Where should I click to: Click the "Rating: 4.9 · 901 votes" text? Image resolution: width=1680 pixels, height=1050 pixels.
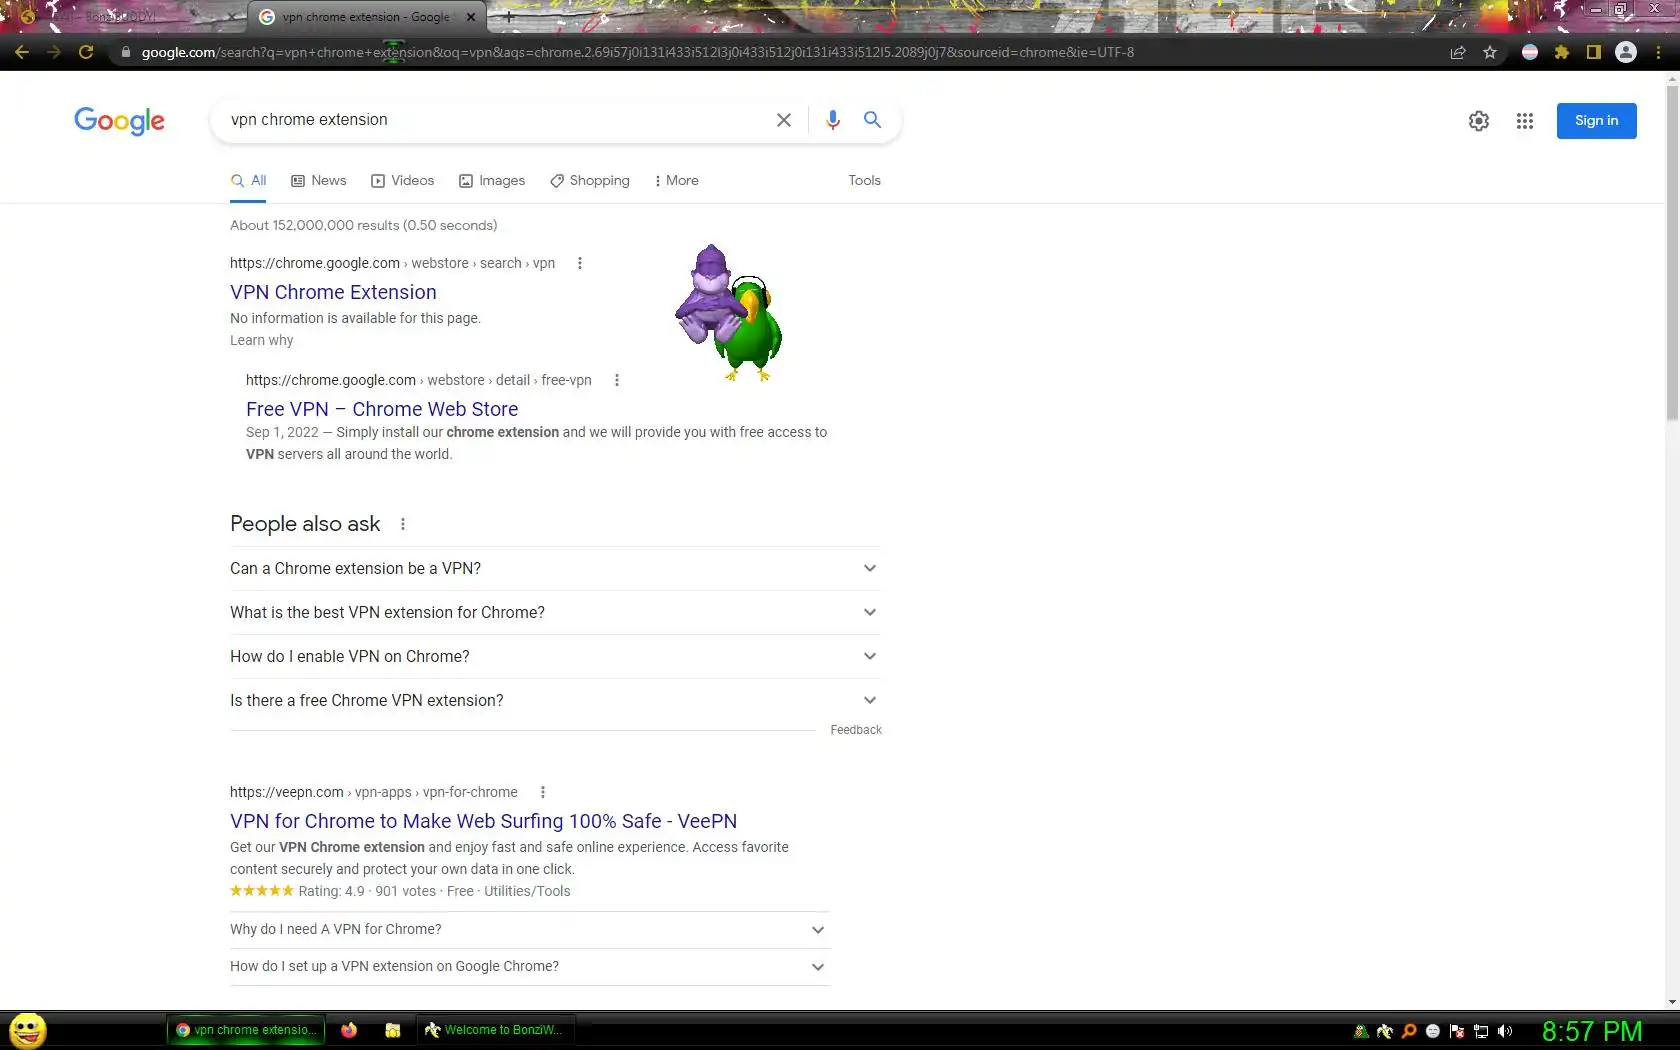coord(367,891)
